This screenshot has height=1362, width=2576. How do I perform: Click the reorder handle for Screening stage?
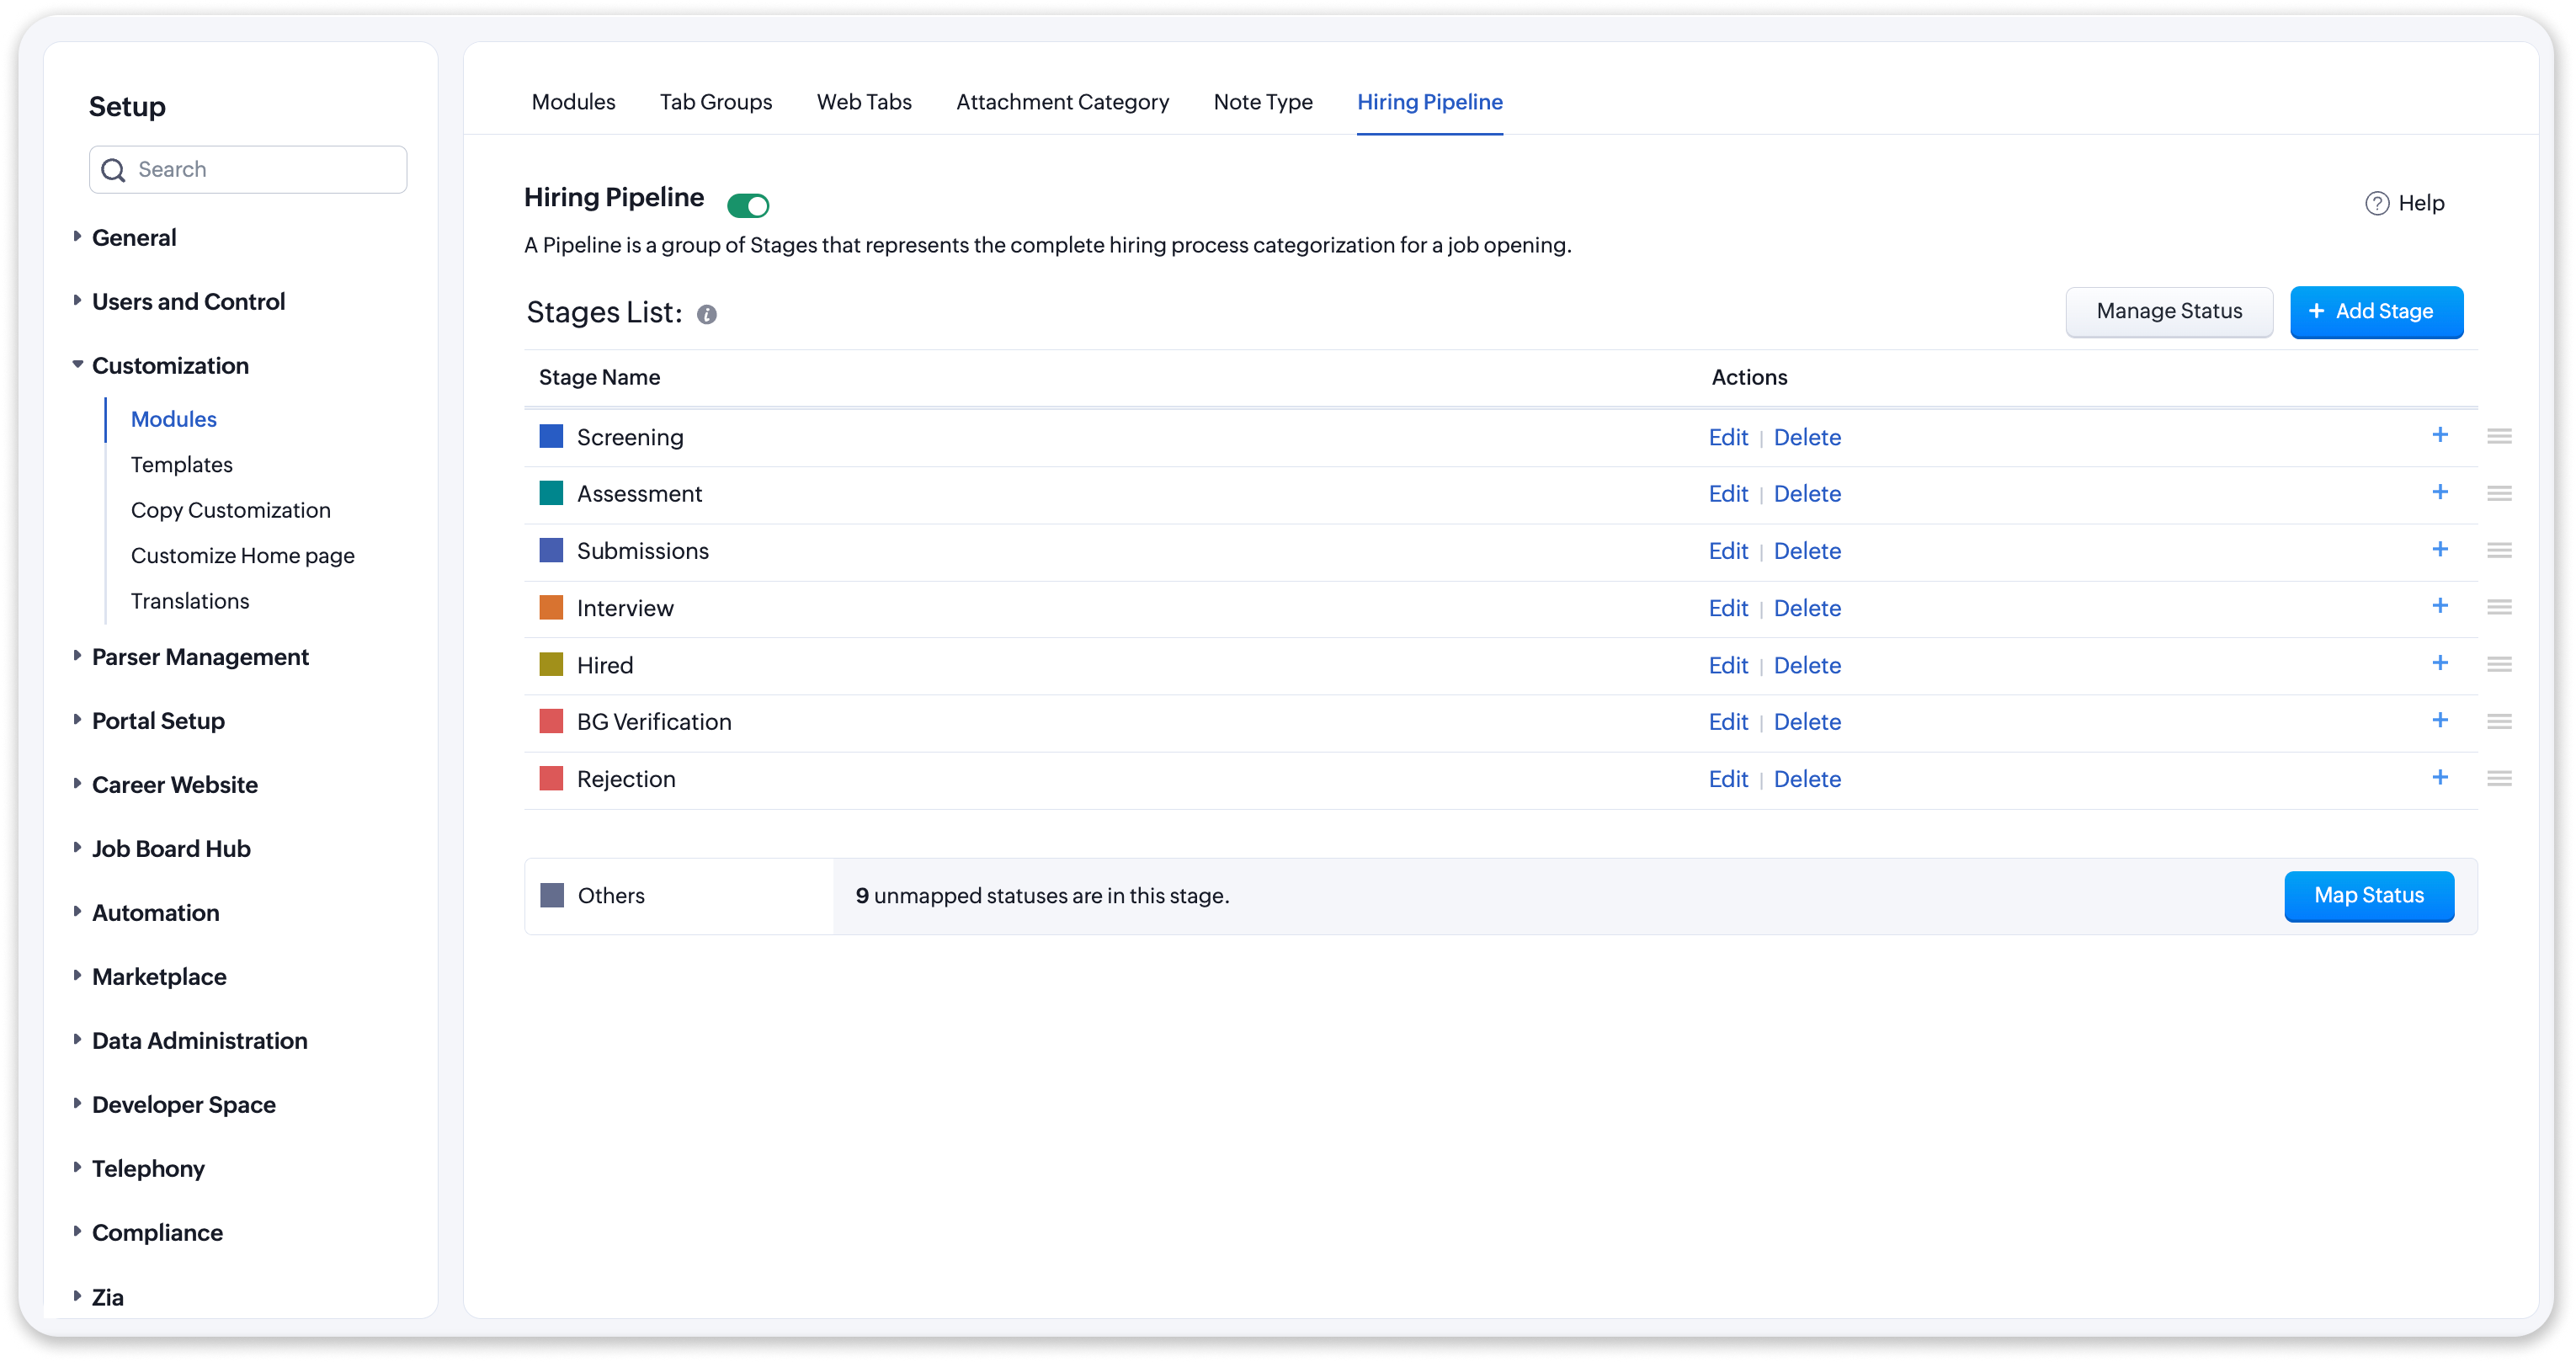tap(2500, 436)
